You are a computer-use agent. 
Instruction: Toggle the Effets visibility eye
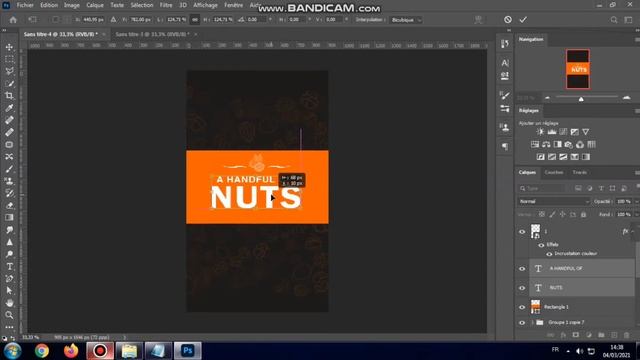tap(541, 245)
